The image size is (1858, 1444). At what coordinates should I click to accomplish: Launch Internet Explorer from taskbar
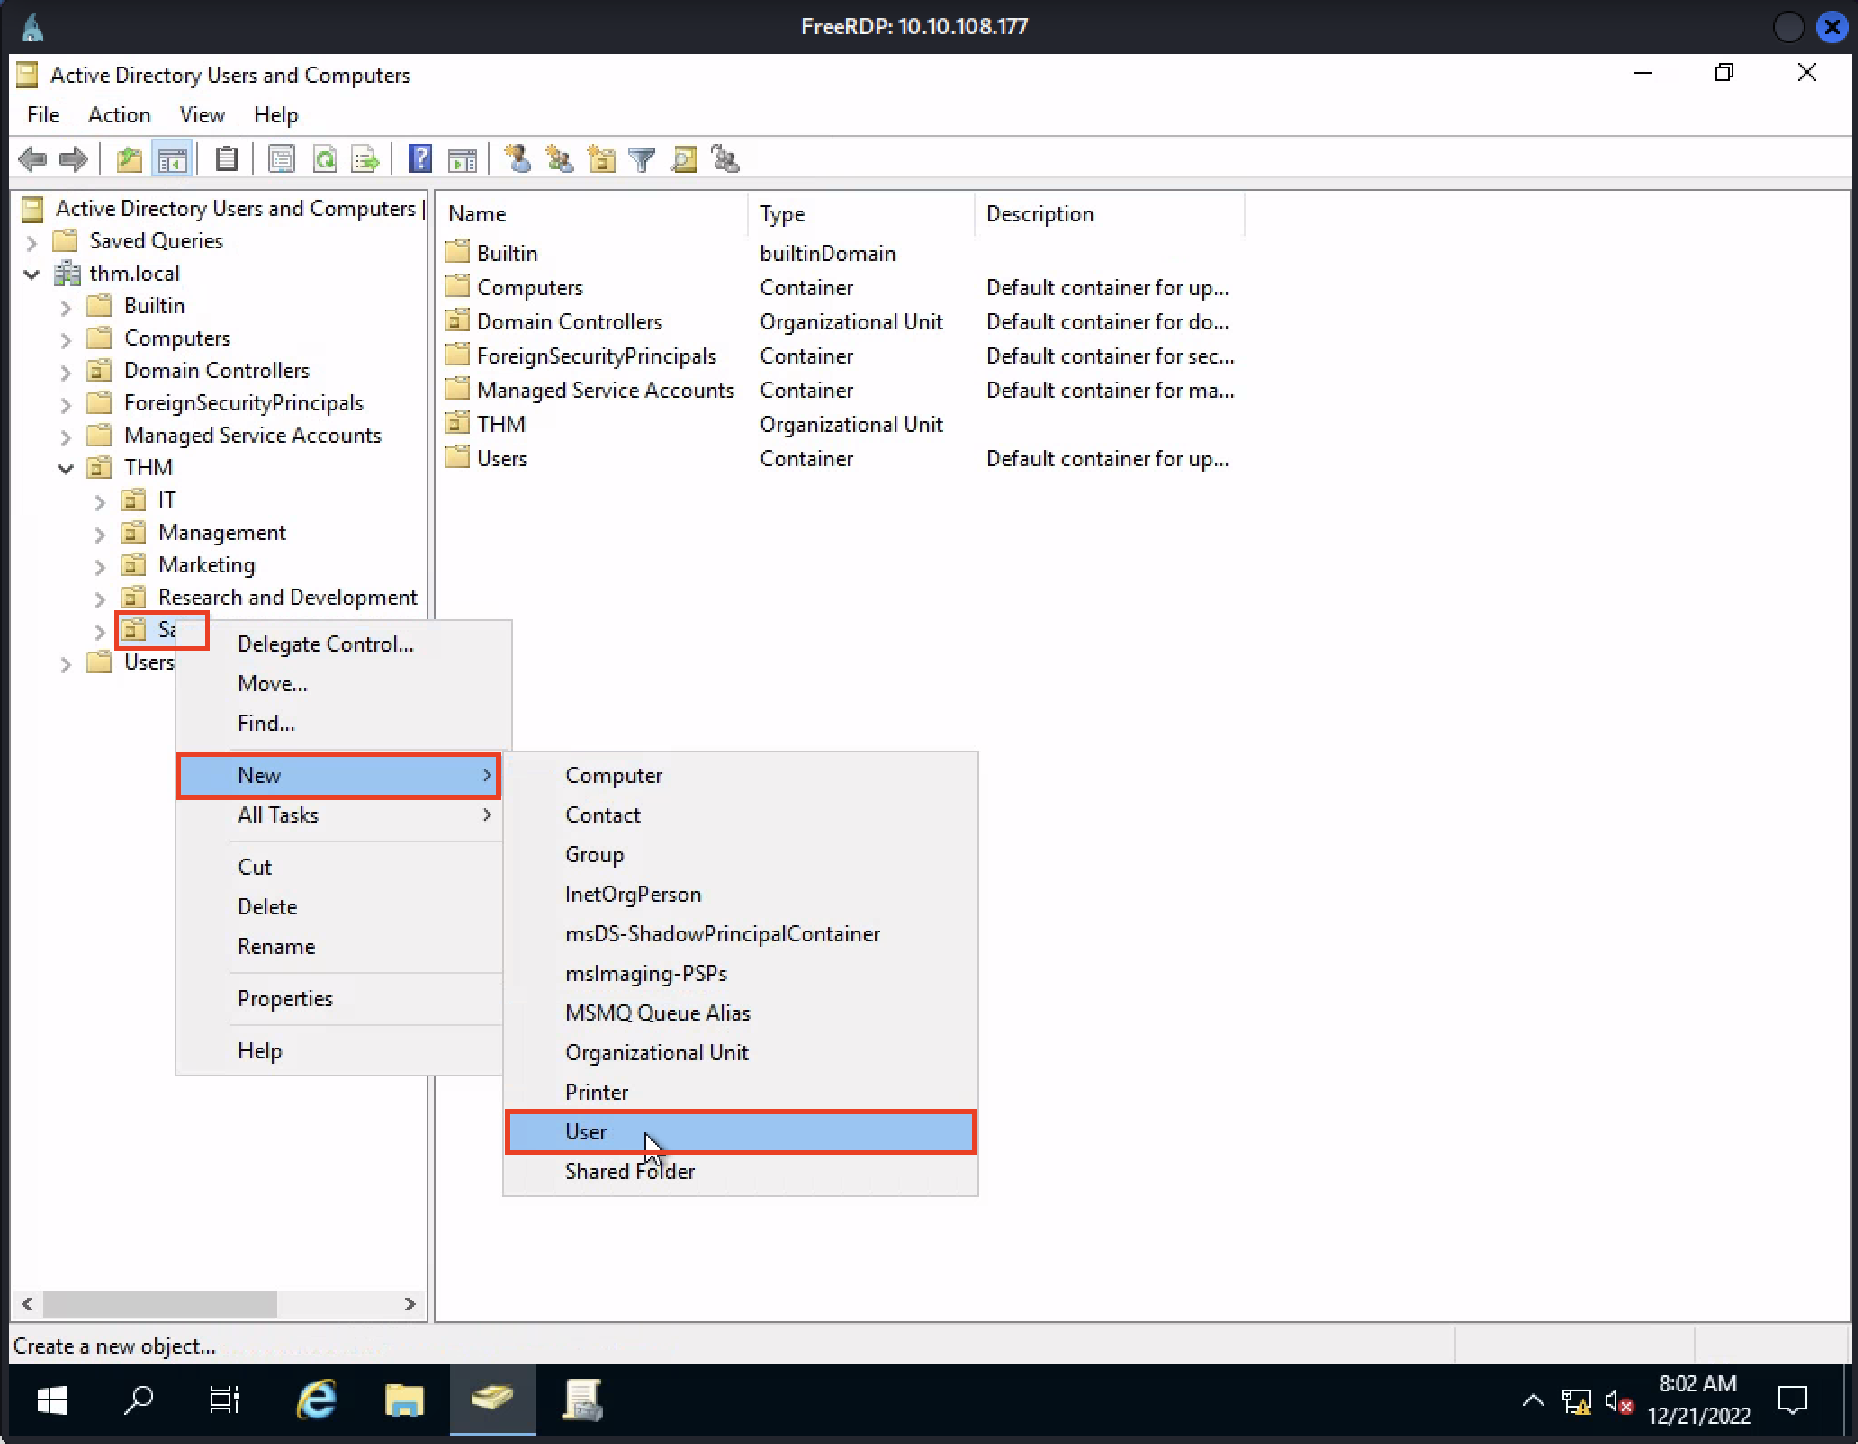click(317, 1400)
